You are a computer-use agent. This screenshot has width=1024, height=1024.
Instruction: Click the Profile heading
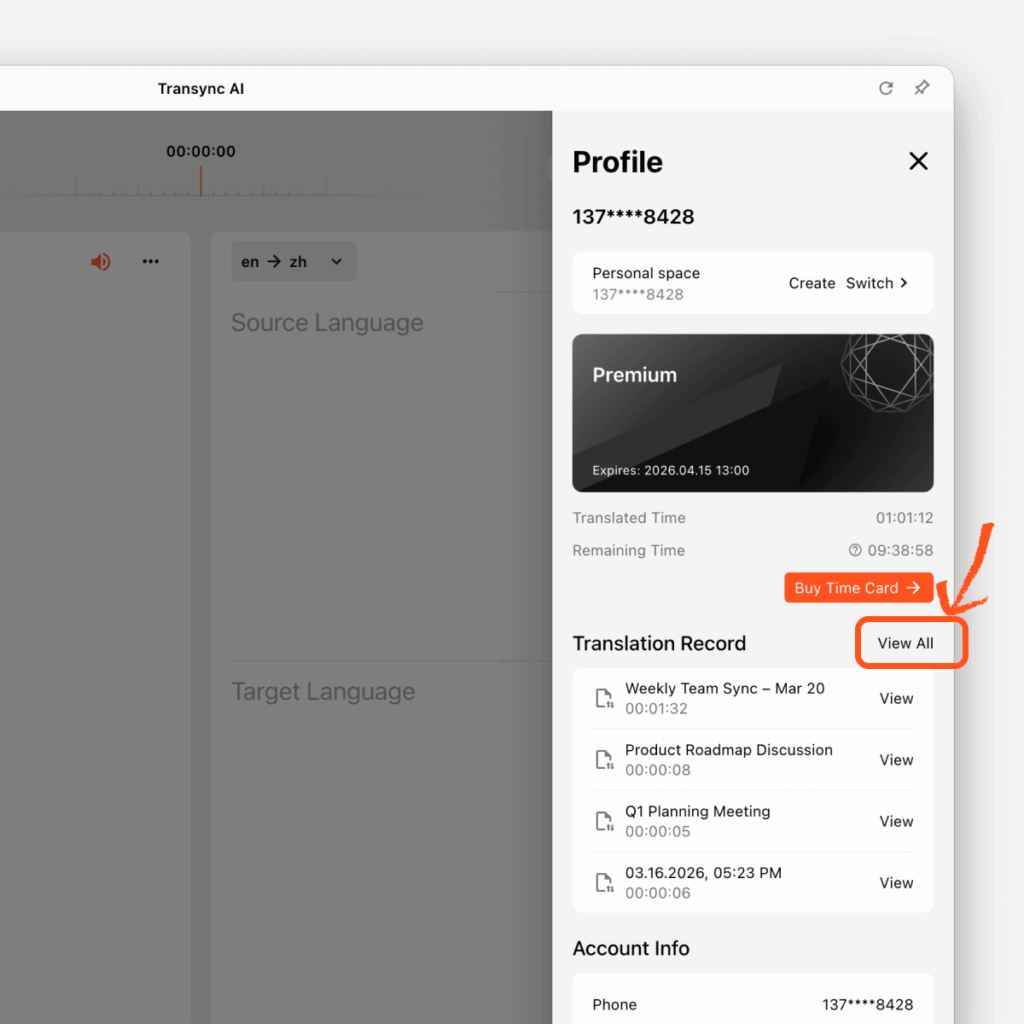click(617, 162)
